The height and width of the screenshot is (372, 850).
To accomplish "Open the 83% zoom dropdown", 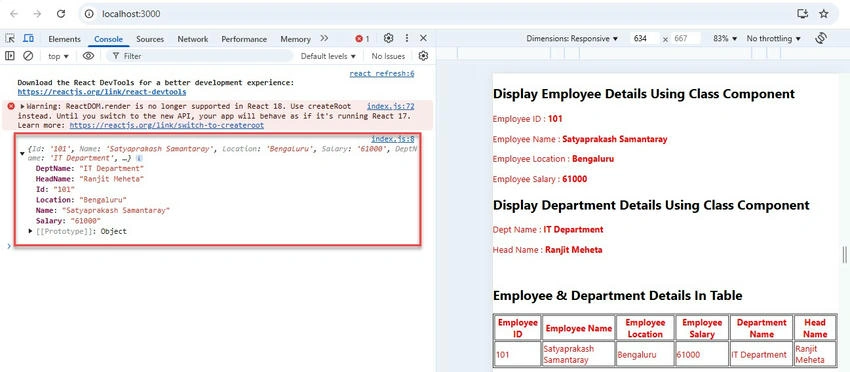I will pyautogui.click(x=725, y=39).
